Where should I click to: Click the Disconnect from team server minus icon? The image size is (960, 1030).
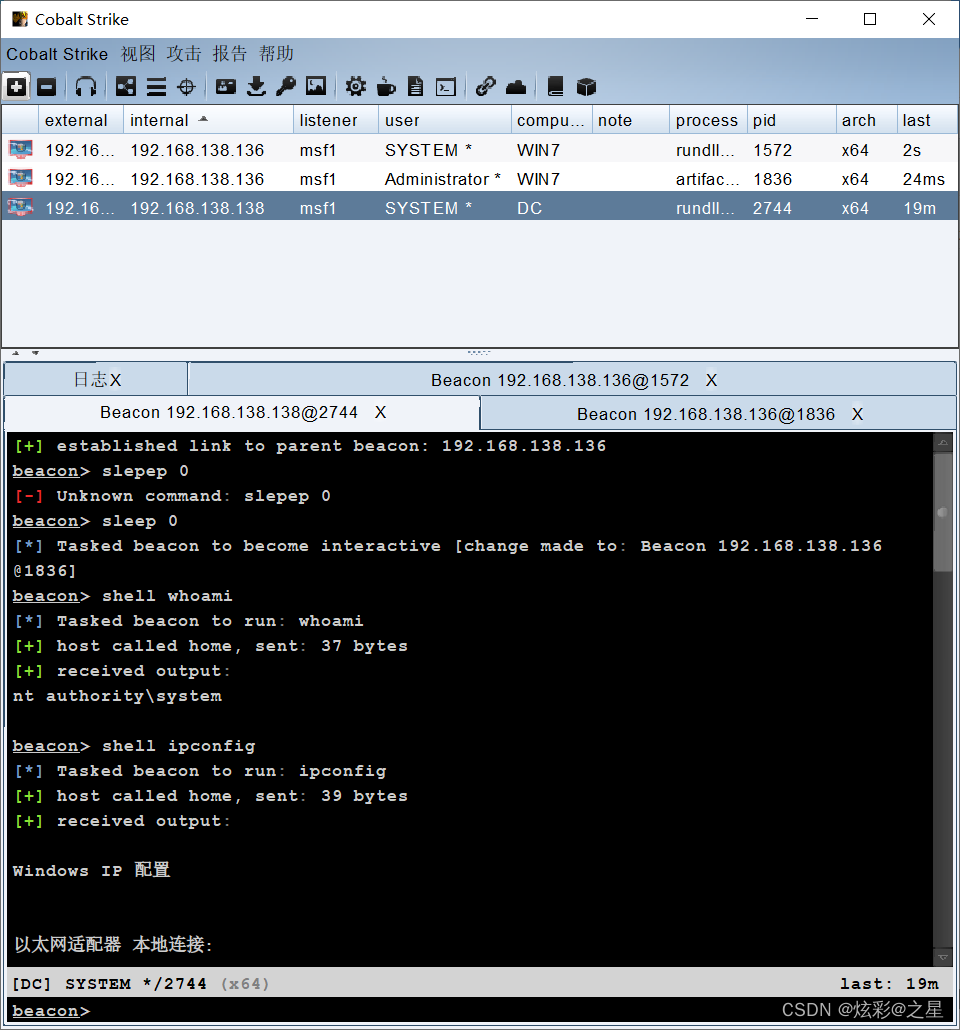pyautogui.click(x=47, y=87)
